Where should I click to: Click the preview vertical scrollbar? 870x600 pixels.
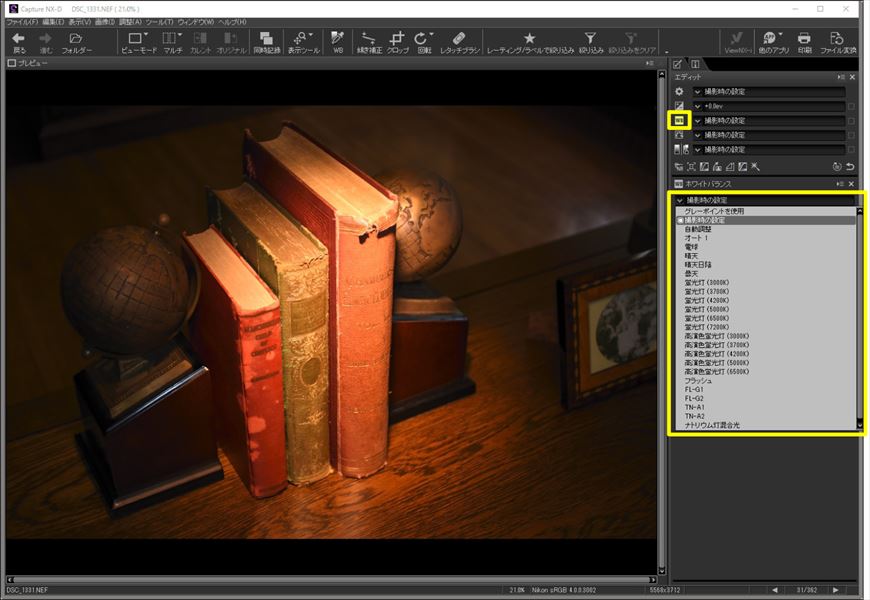661,322
